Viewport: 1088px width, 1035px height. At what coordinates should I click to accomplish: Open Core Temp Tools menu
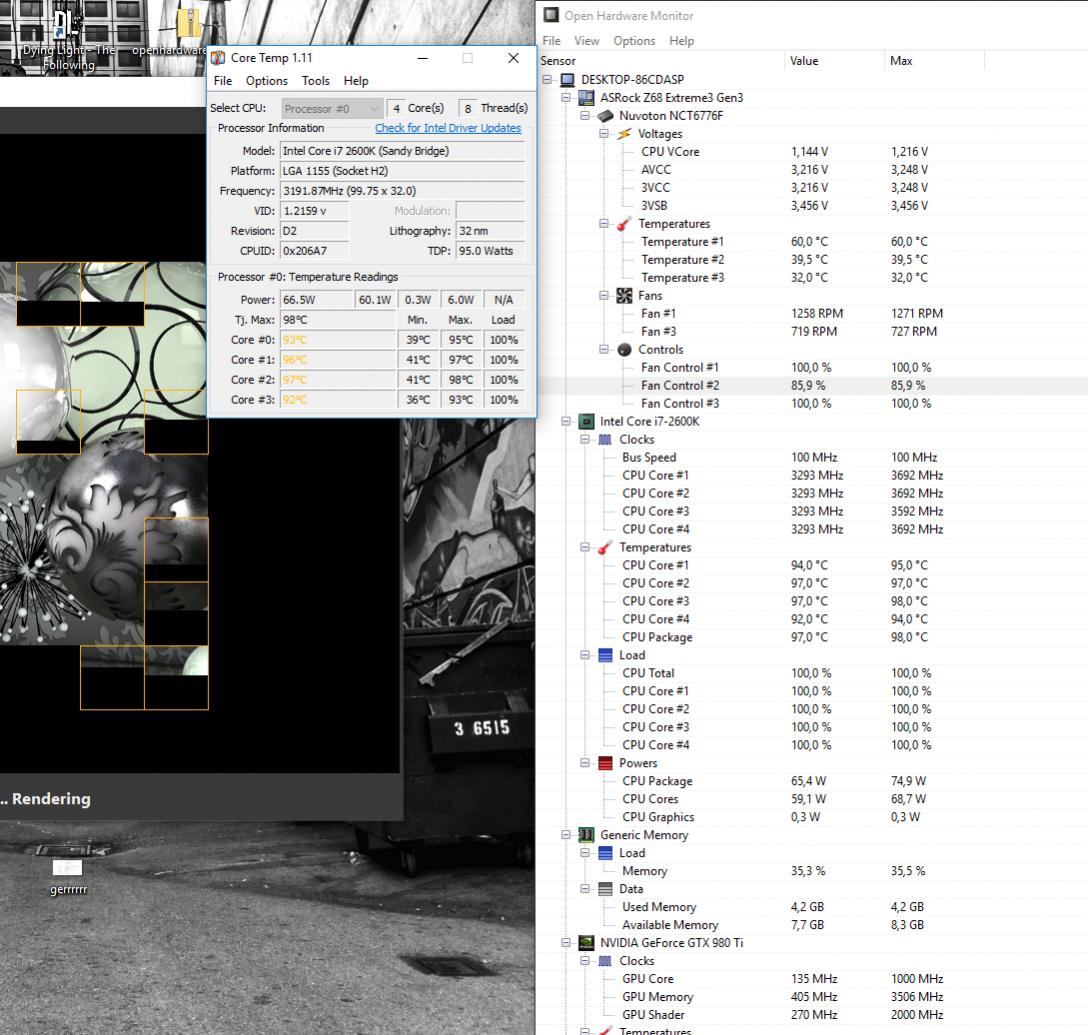point(315,81)
